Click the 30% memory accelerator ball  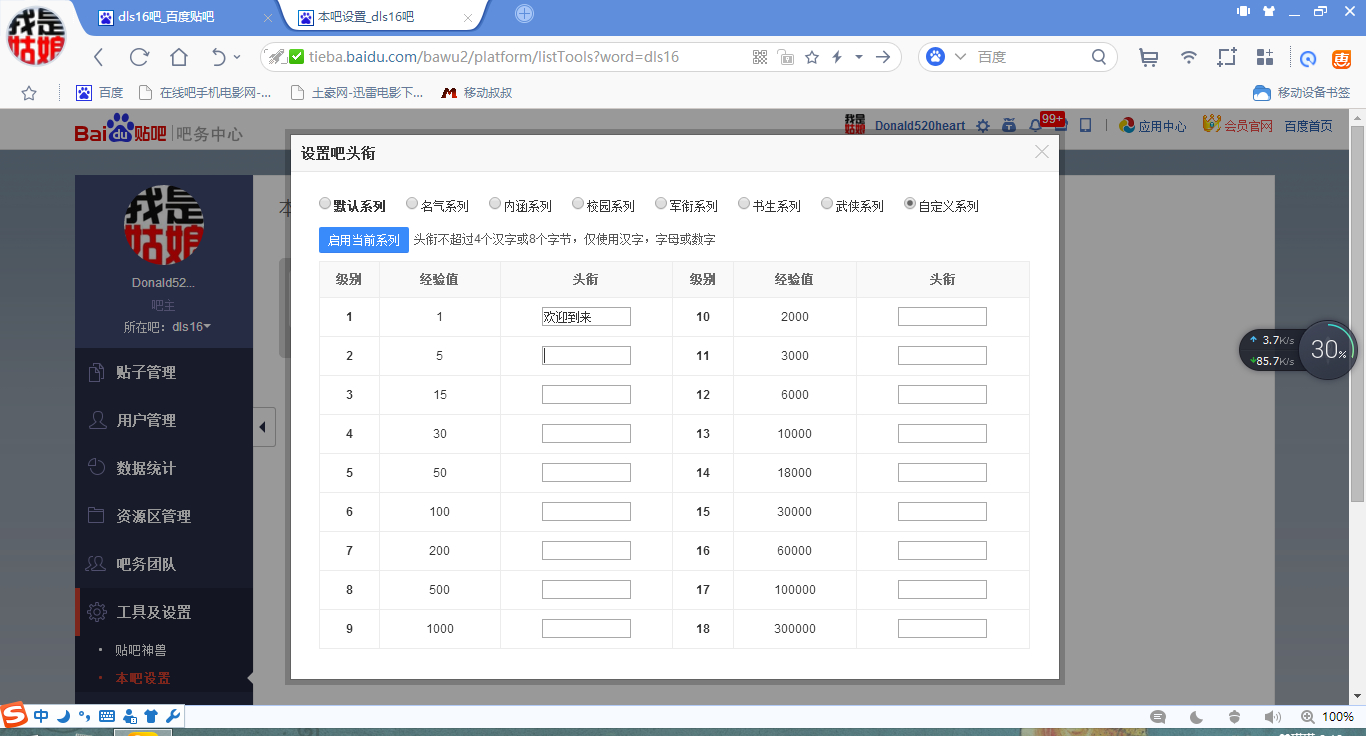pos(1328,349)
